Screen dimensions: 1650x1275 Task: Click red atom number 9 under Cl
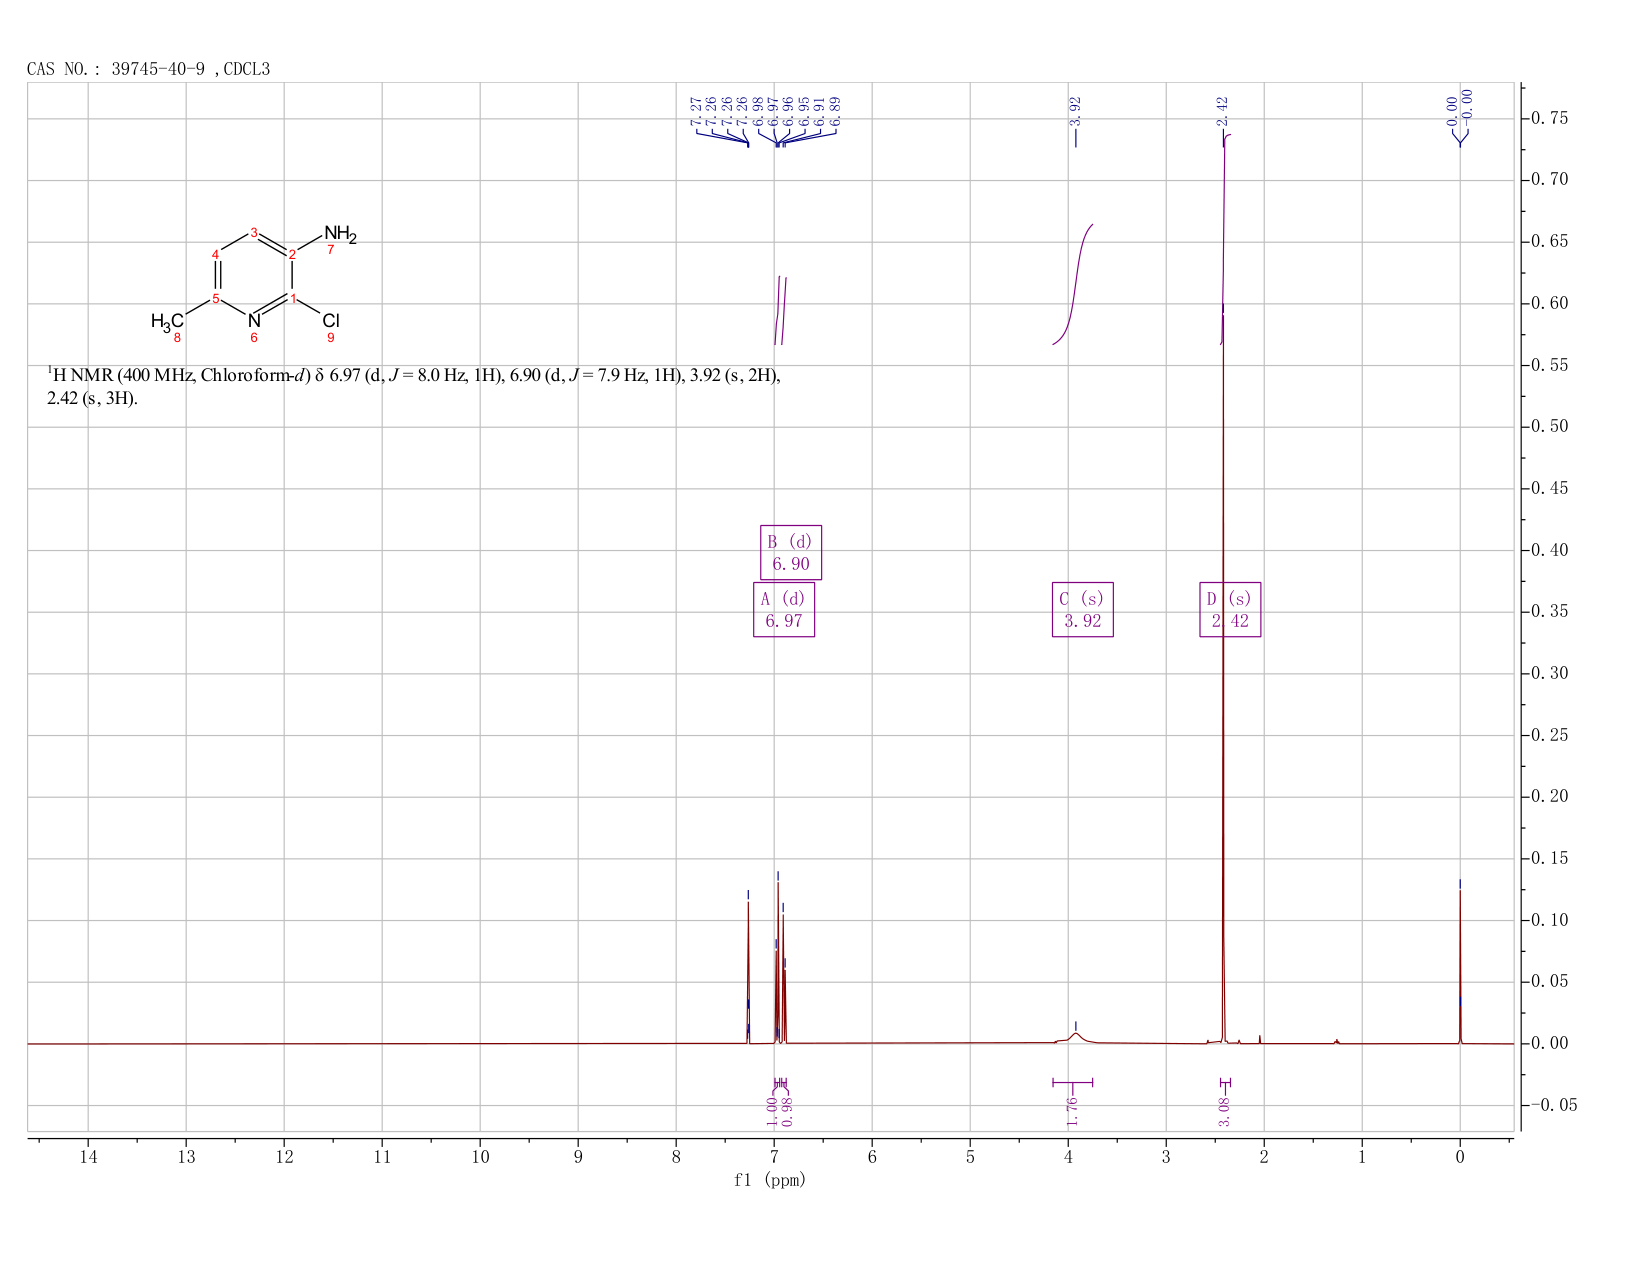point(331,338)
